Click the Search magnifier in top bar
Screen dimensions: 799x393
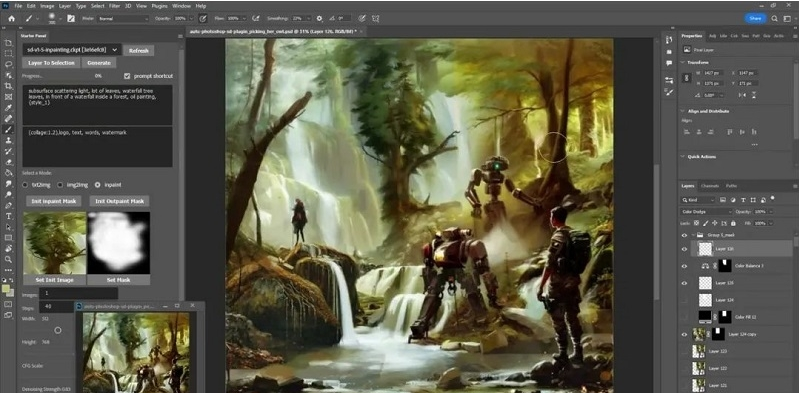point(774,18)
